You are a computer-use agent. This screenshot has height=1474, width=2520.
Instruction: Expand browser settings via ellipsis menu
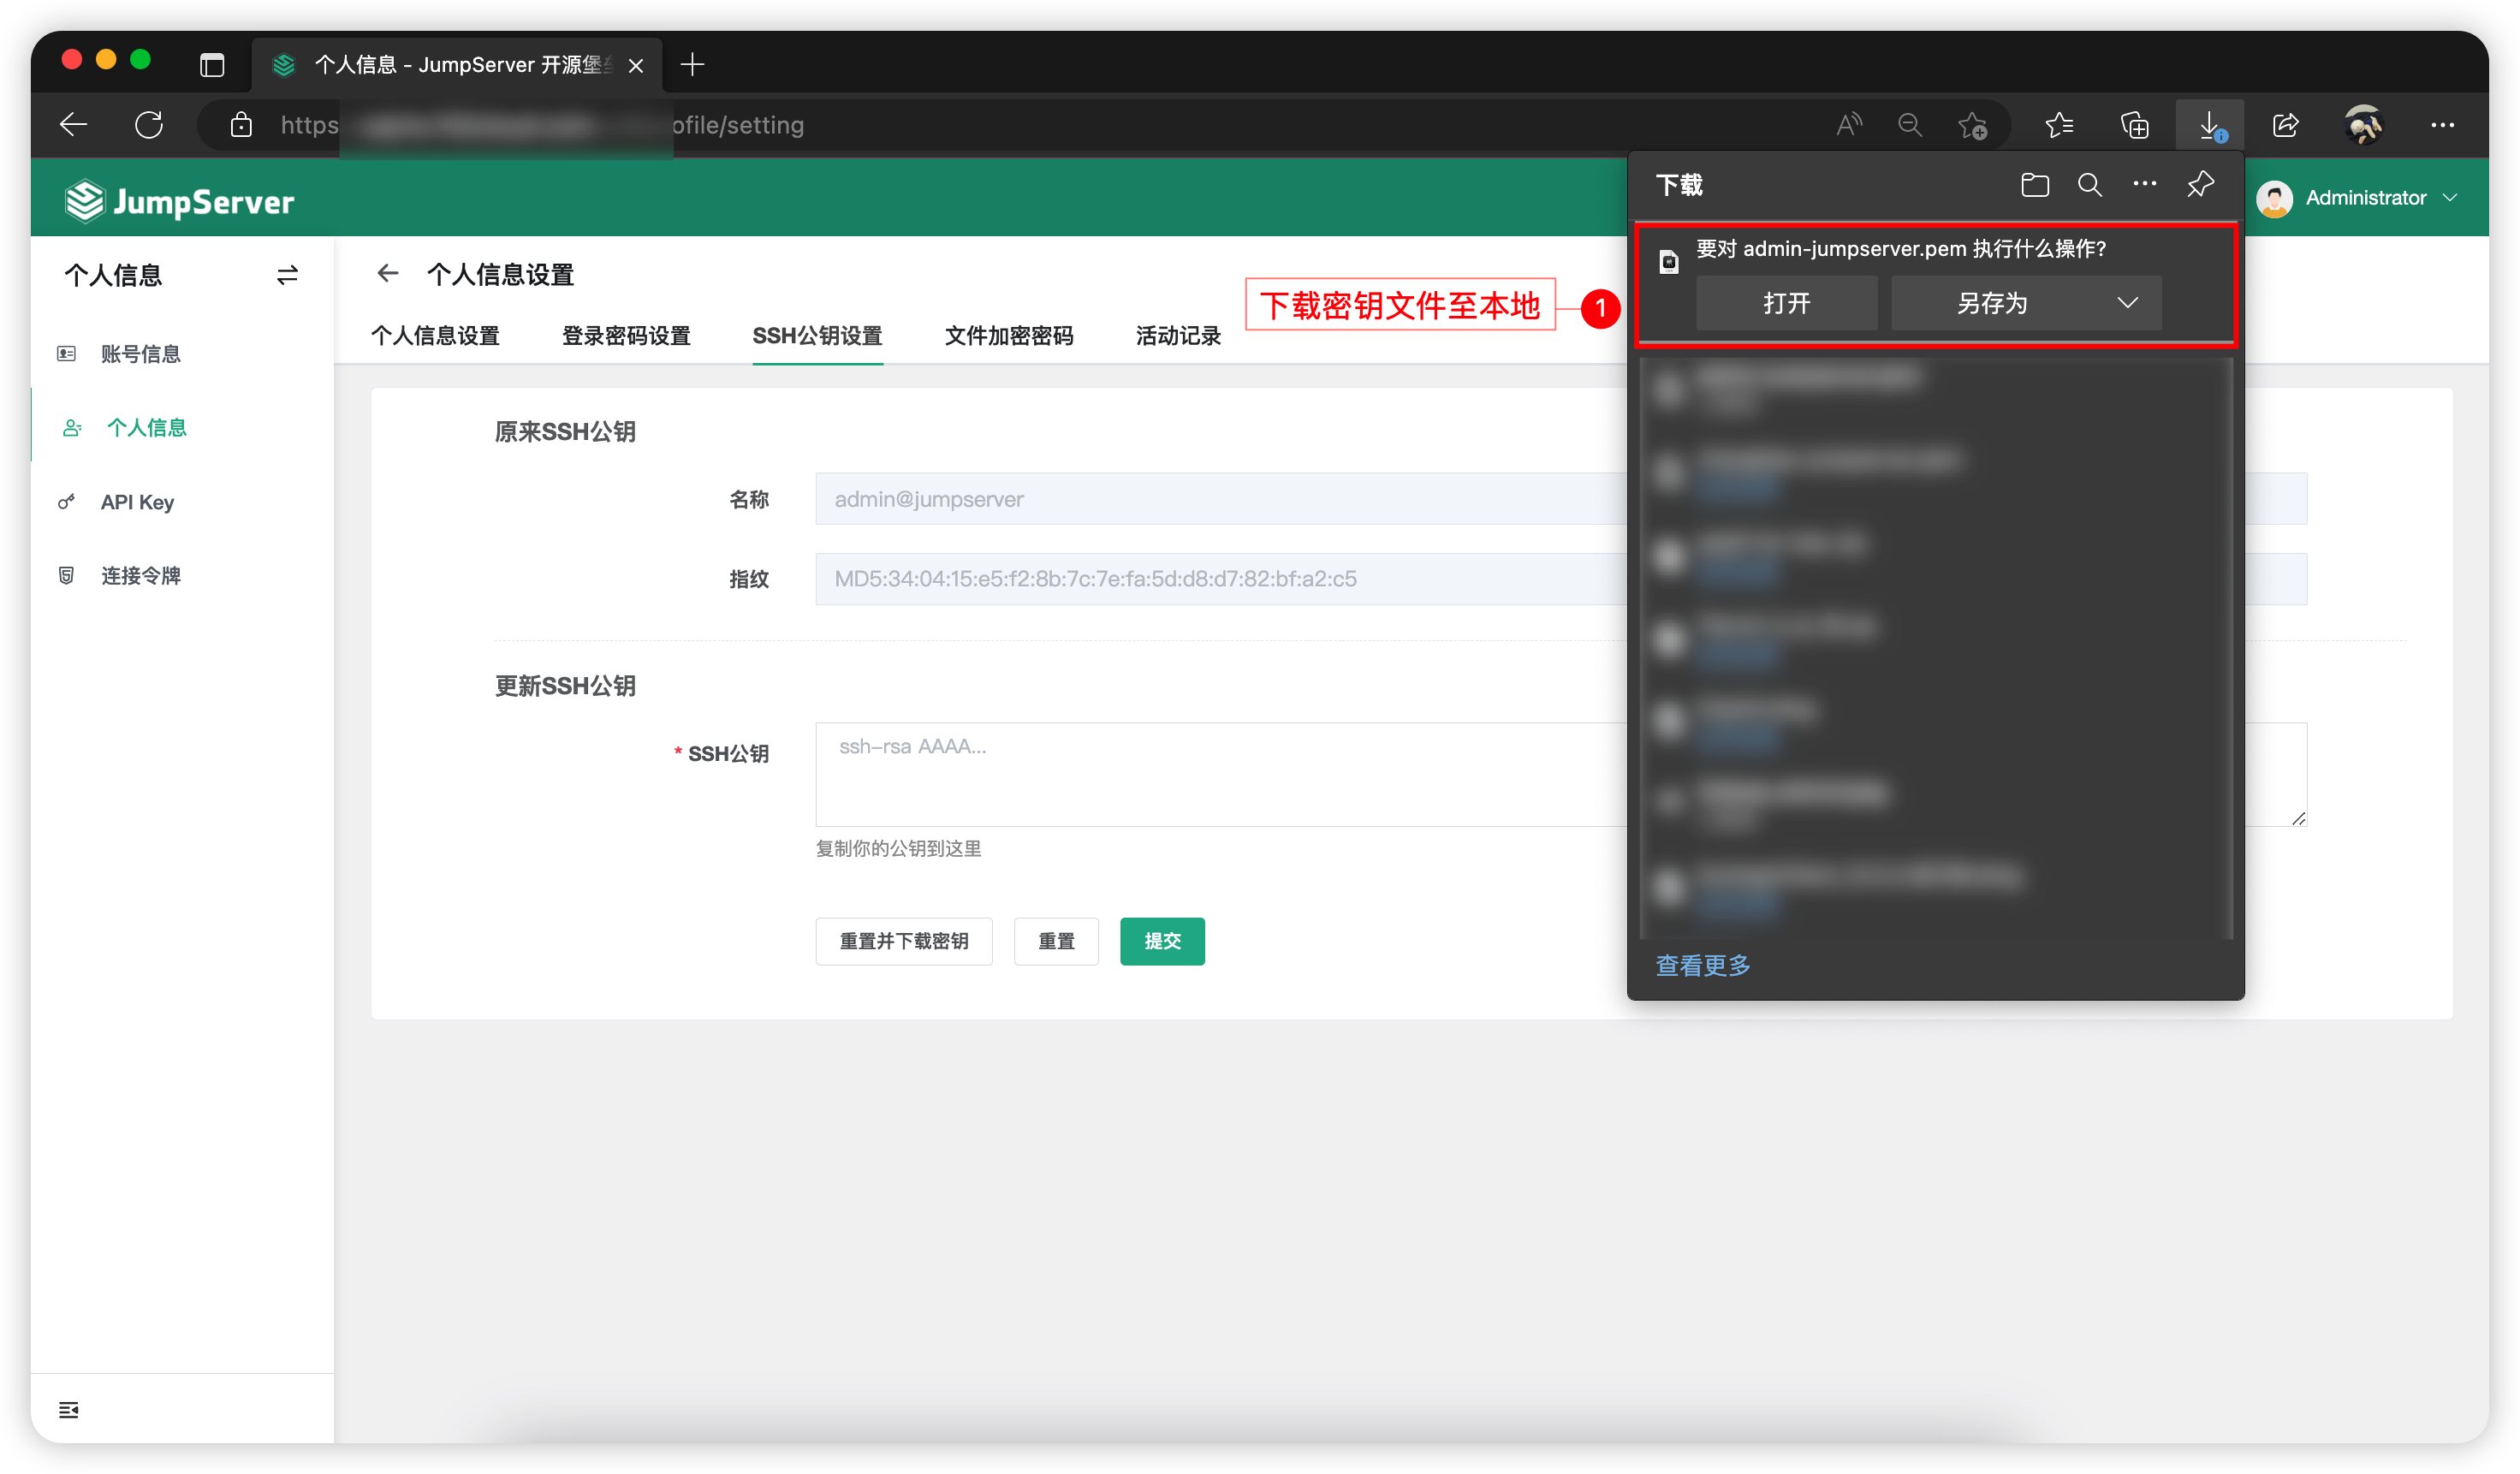coord(2443,125)
